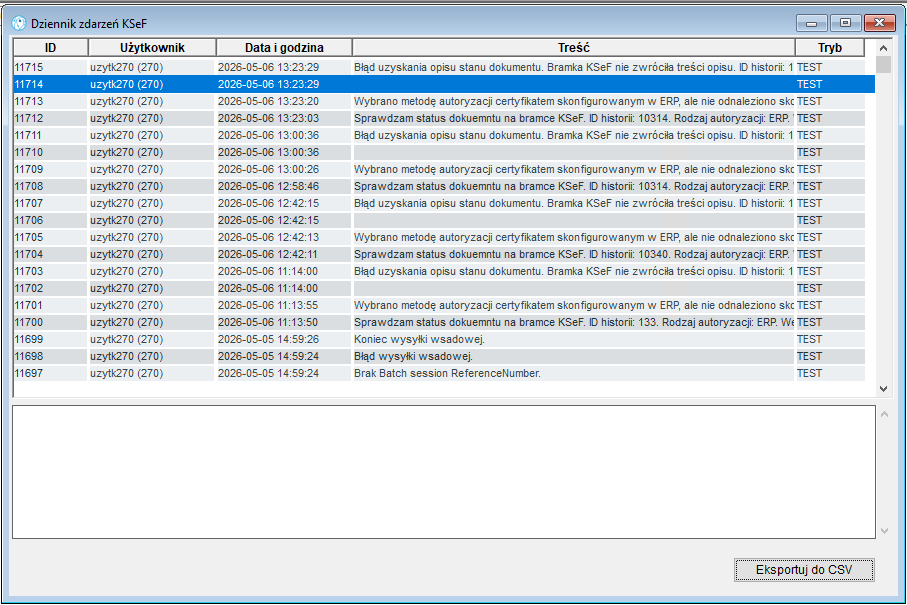Click timestamp 2026-05-06 13:23:03
Viewport: 907px width, 605px height.
pos(268,118)
